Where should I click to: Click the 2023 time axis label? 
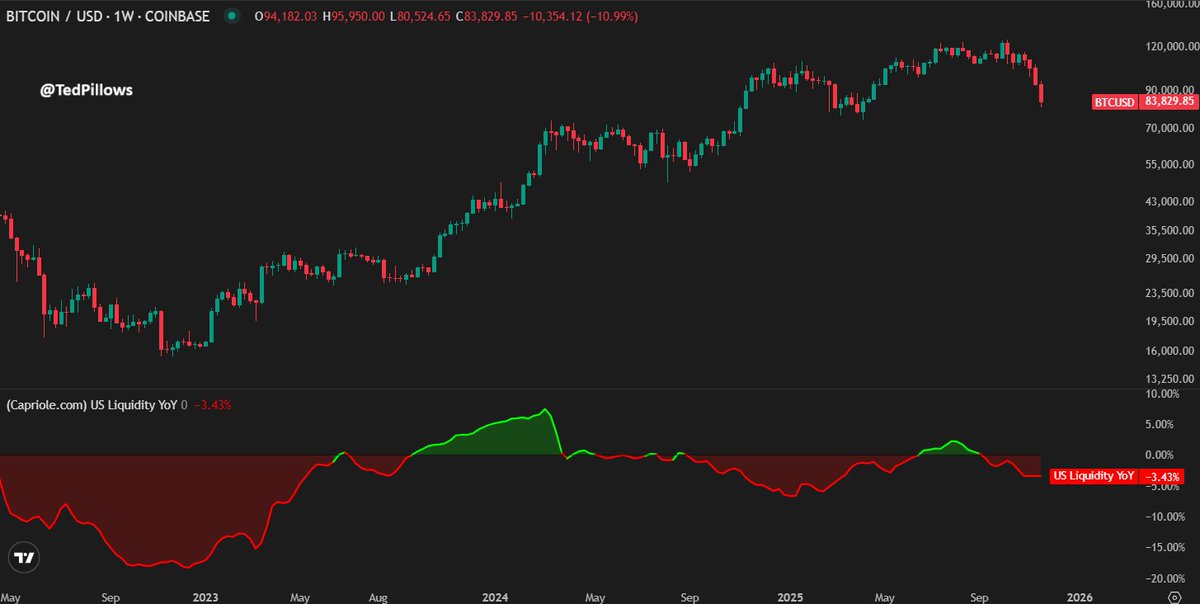pyautogui.click(x=205, y=596)
